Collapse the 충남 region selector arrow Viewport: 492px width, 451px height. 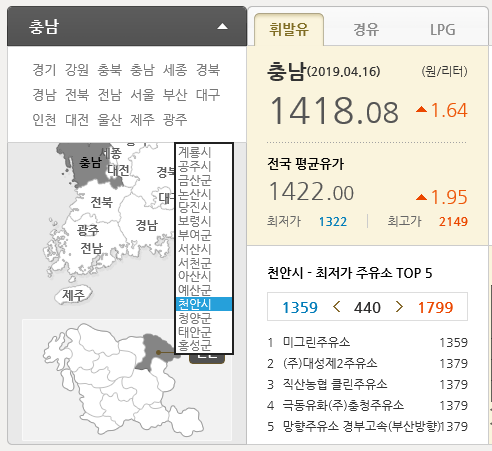click(222, 27)
